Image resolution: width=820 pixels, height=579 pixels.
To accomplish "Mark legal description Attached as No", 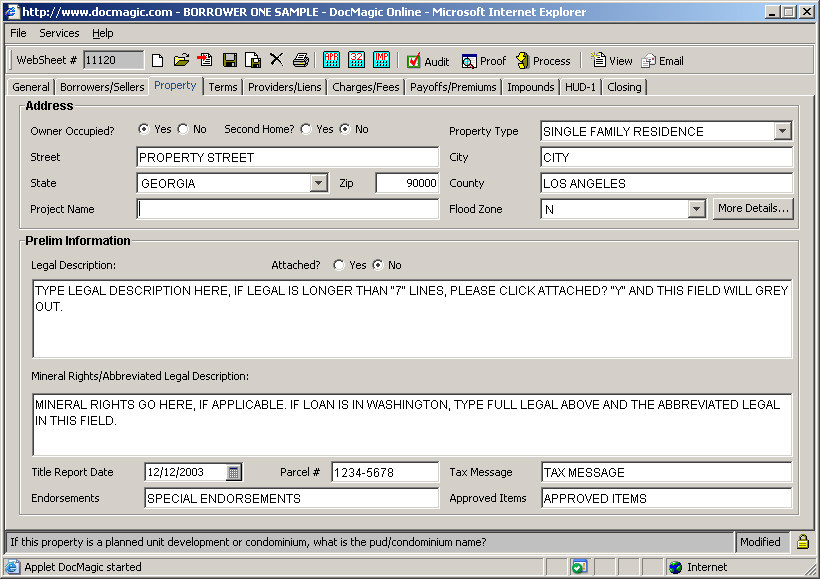I will [x=378, y=265].
